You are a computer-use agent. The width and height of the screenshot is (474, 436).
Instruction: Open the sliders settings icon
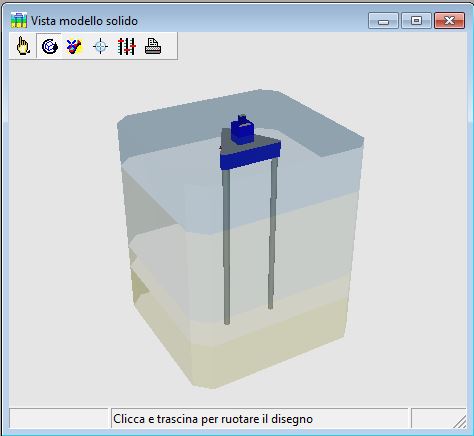pos(127,46)
